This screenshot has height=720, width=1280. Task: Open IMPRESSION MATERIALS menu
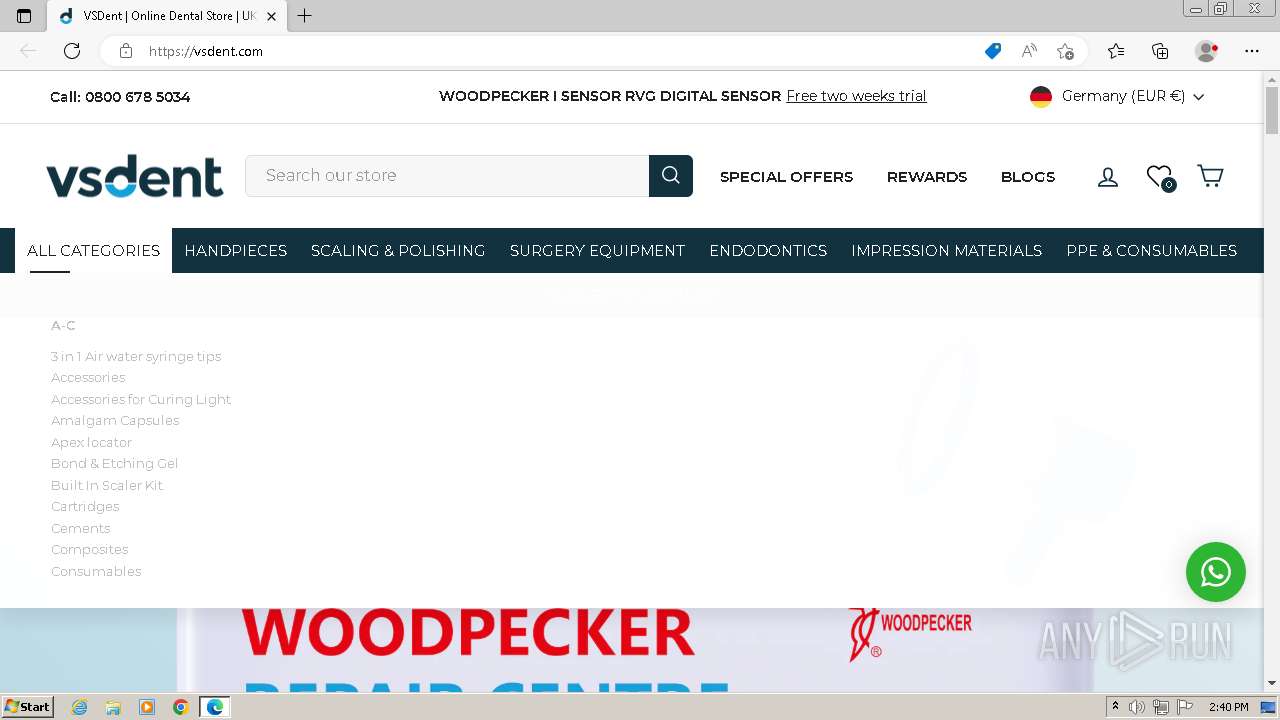[947, 251]
